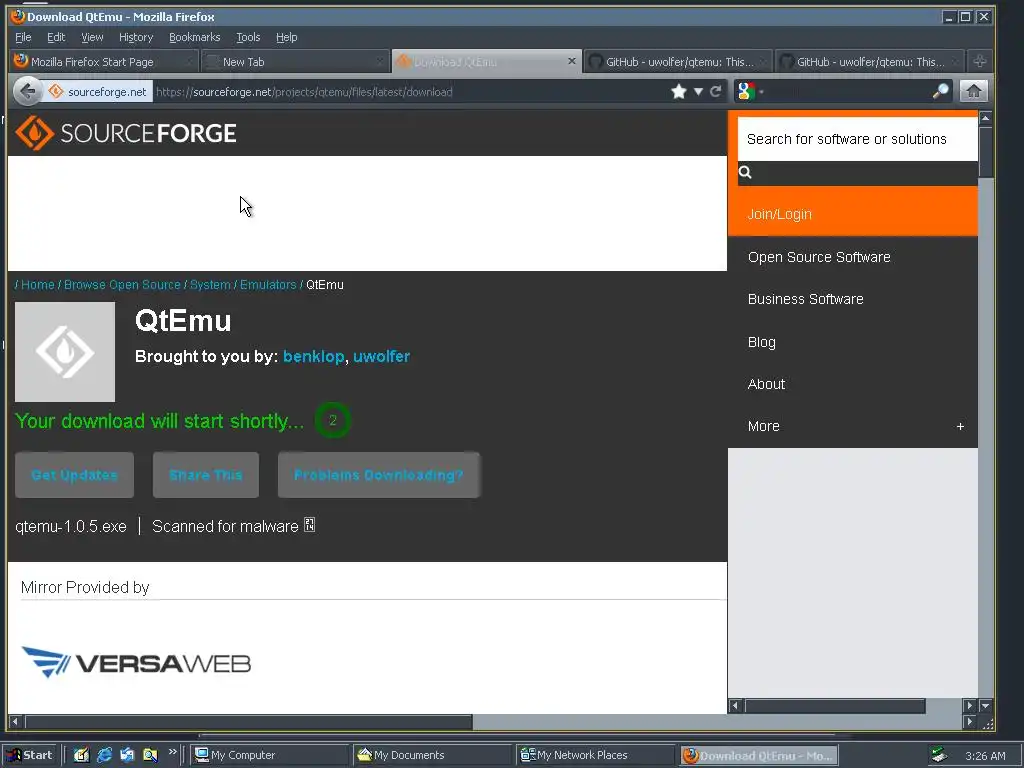The image size is (1024, 768).
Task: Open the Tools menu
Action: [x=248, y=37]
